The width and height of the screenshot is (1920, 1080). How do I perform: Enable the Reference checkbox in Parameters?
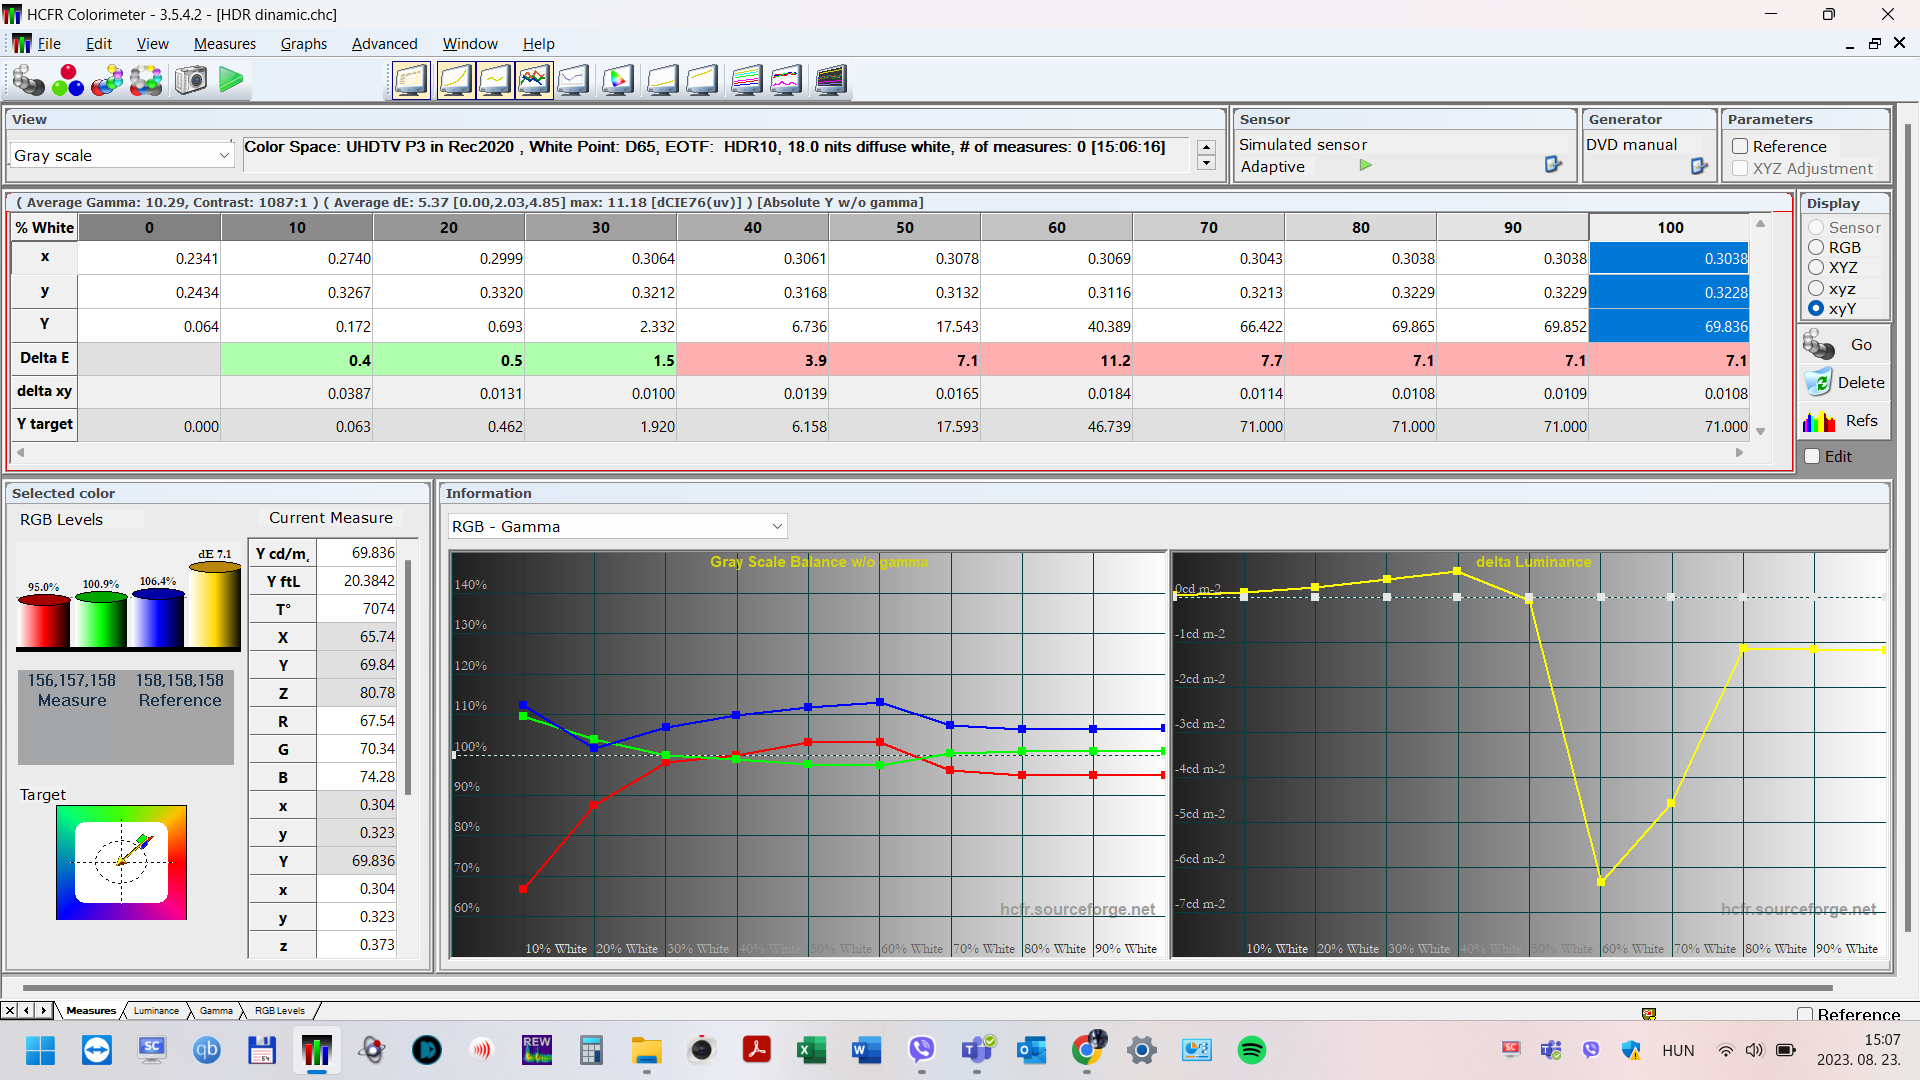(x=1740, y=147)
